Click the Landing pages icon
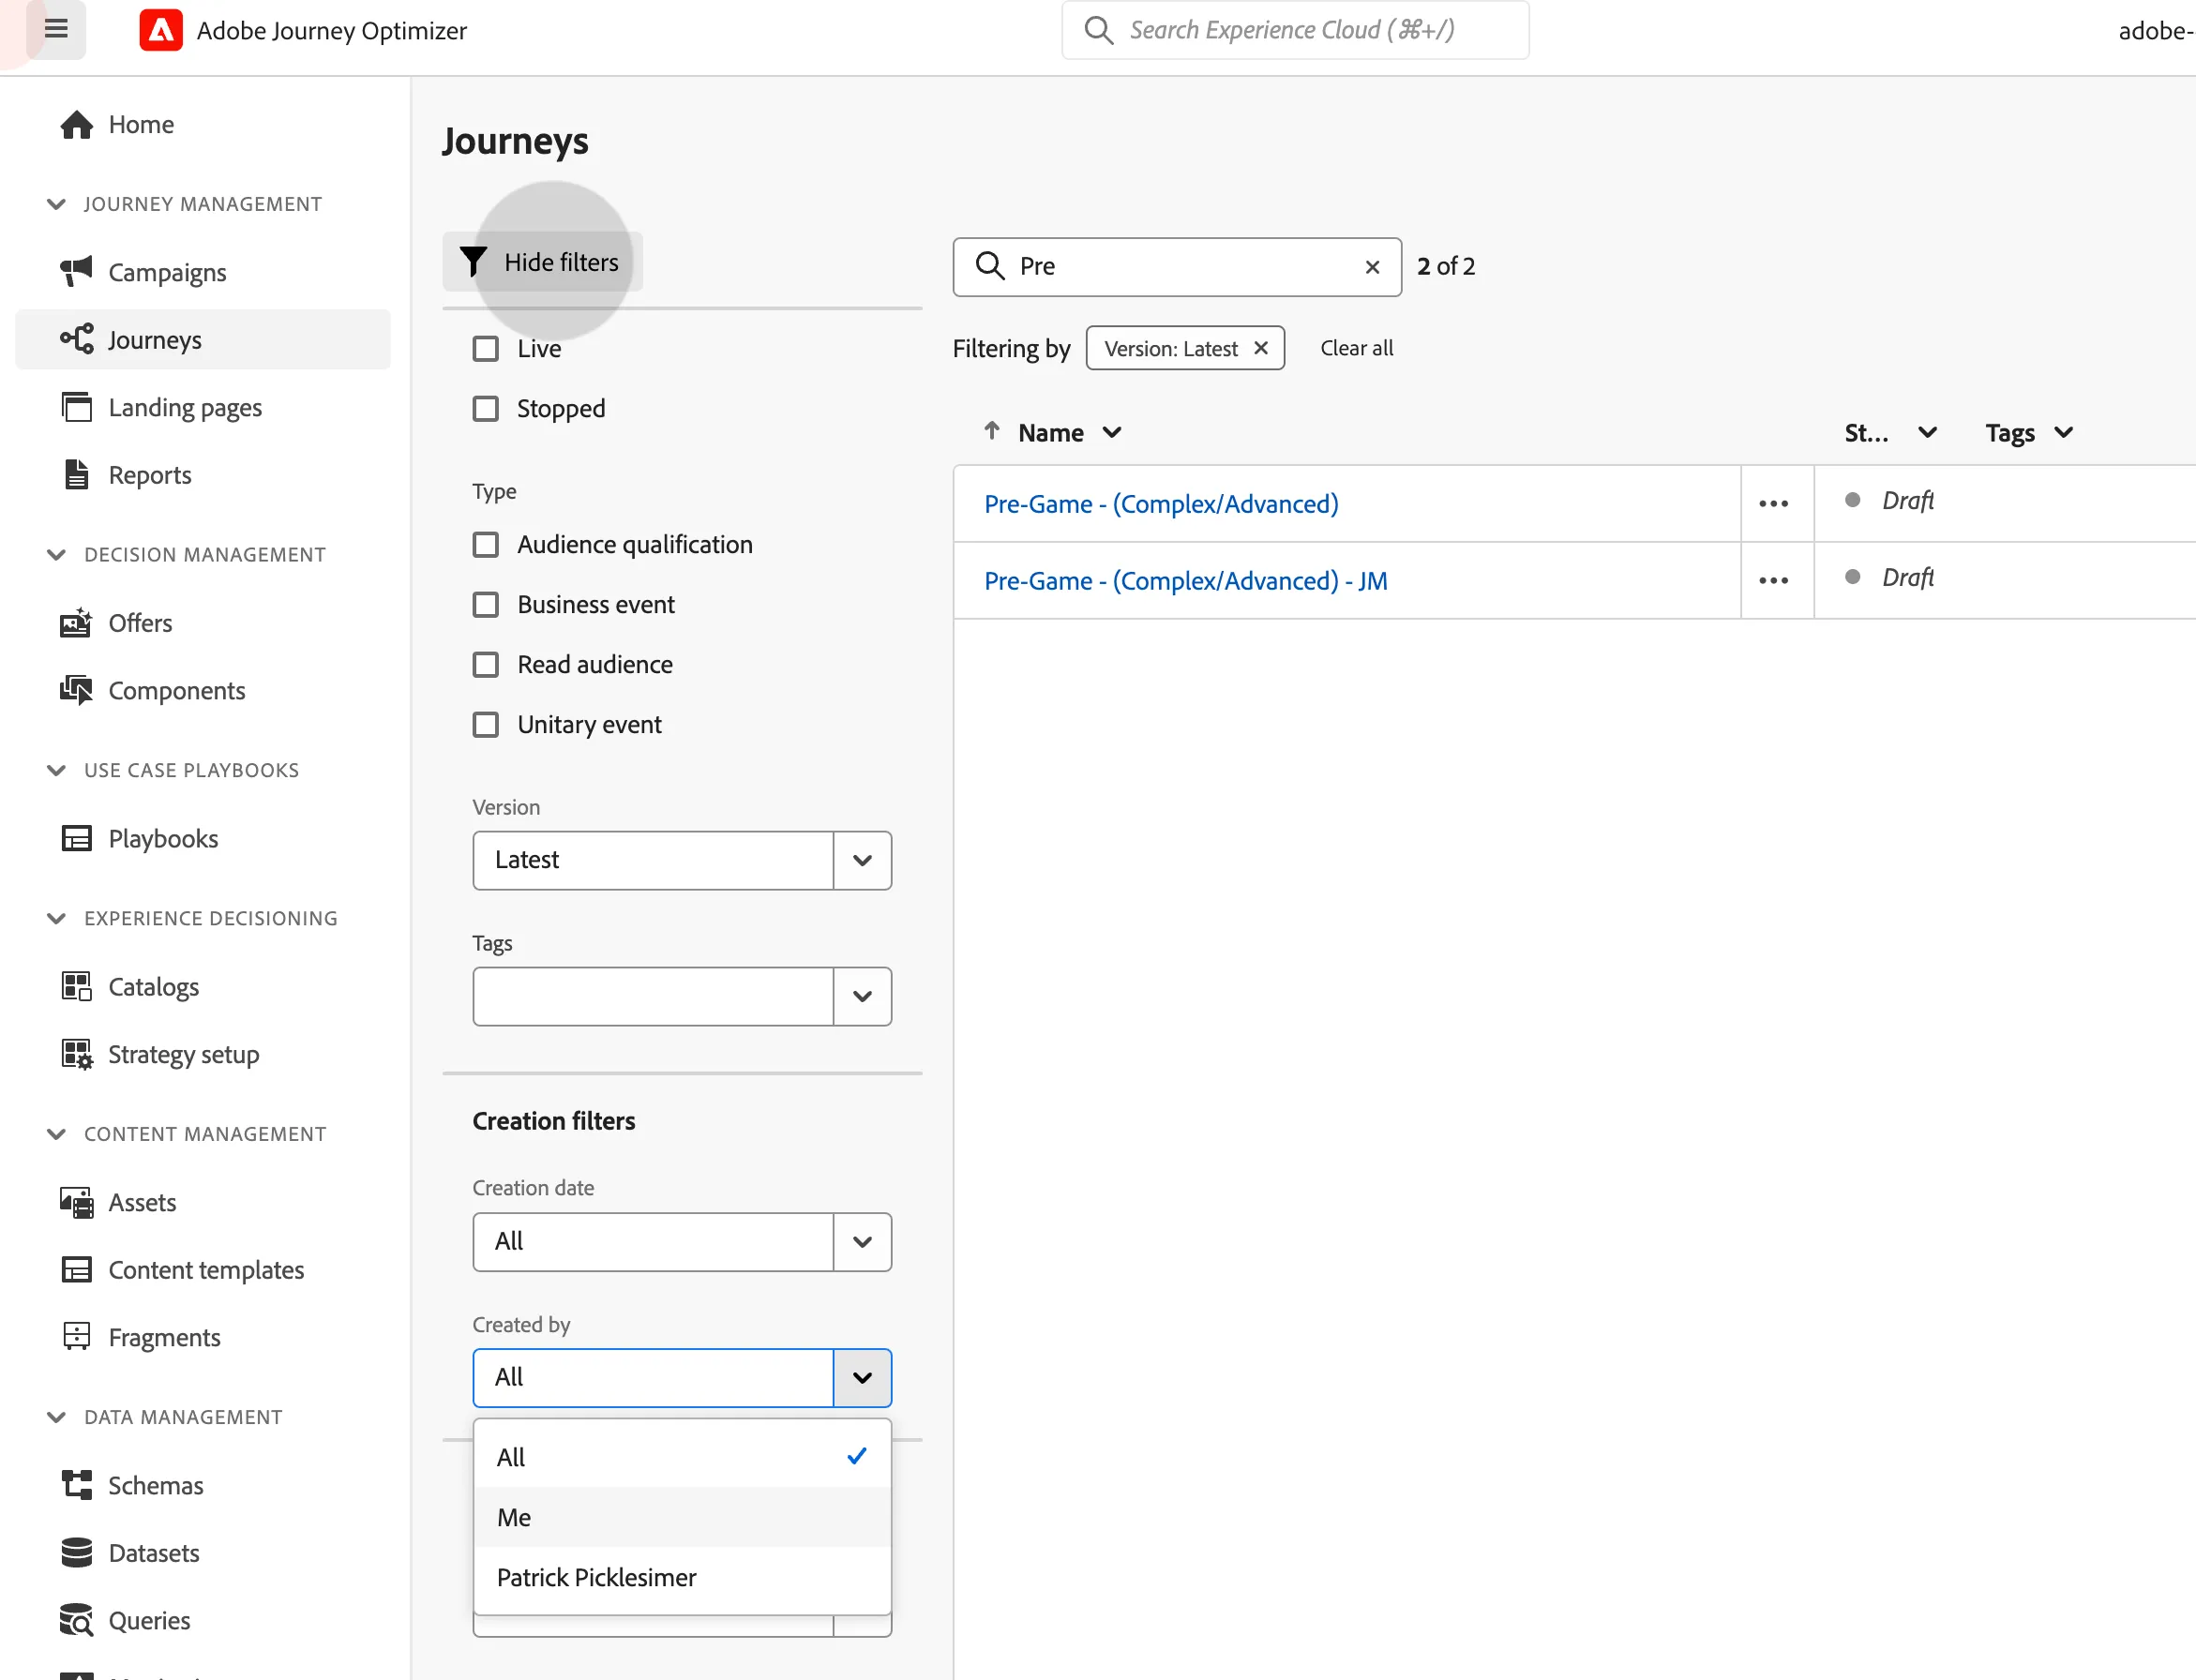The width and height of the screenshot is (2196, 1680). [77, 407]
